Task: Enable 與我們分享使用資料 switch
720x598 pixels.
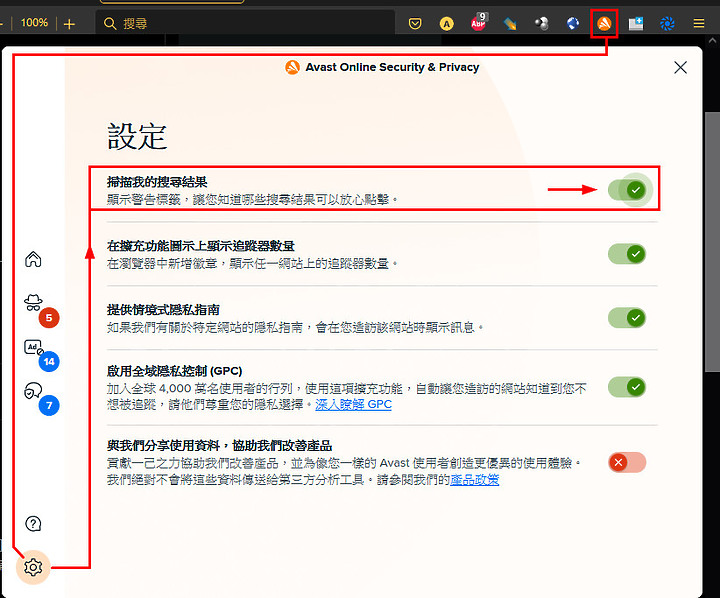Action: click(x=627, y=463)
